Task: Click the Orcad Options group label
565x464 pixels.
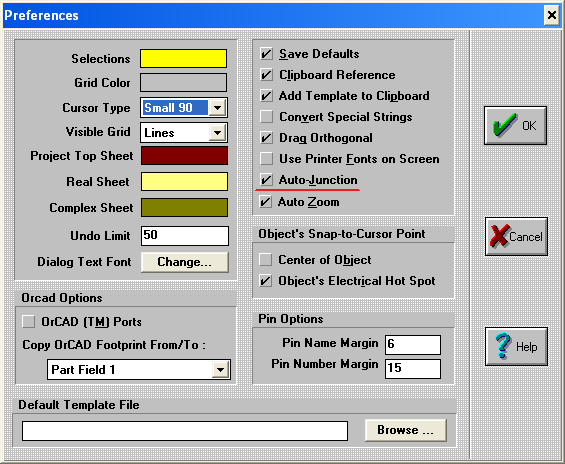Action: pyautogui.click(x=62, y=298)
